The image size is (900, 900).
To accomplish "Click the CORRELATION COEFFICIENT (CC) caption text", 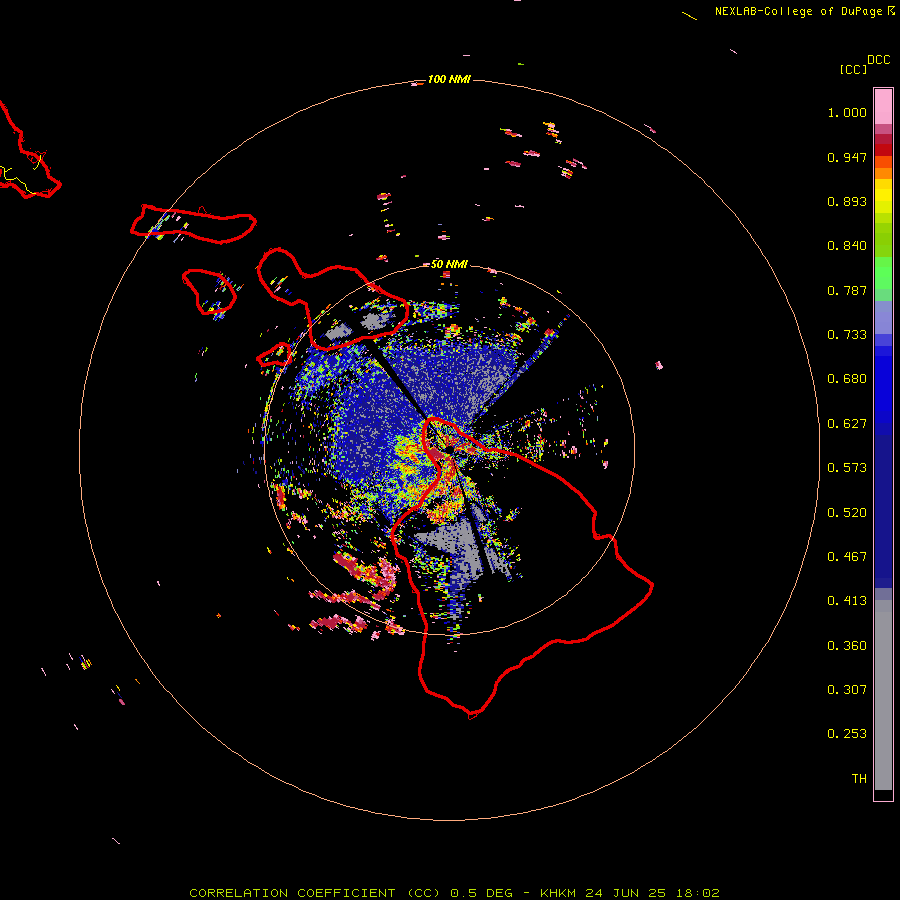I will click(x=315, y=893).
